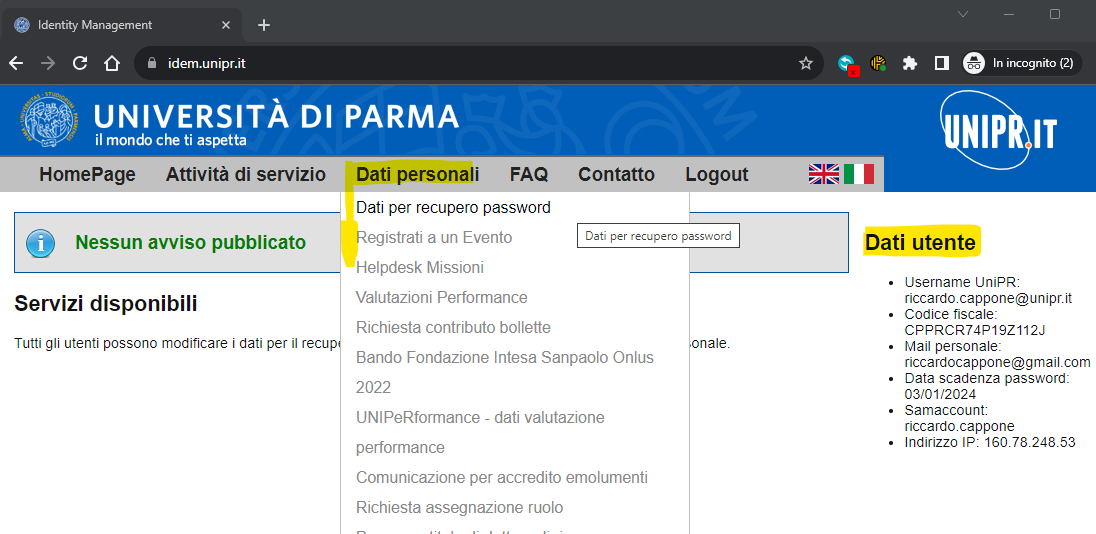
Task: Toggle the browser side panel icon
Action: (941, 63)
